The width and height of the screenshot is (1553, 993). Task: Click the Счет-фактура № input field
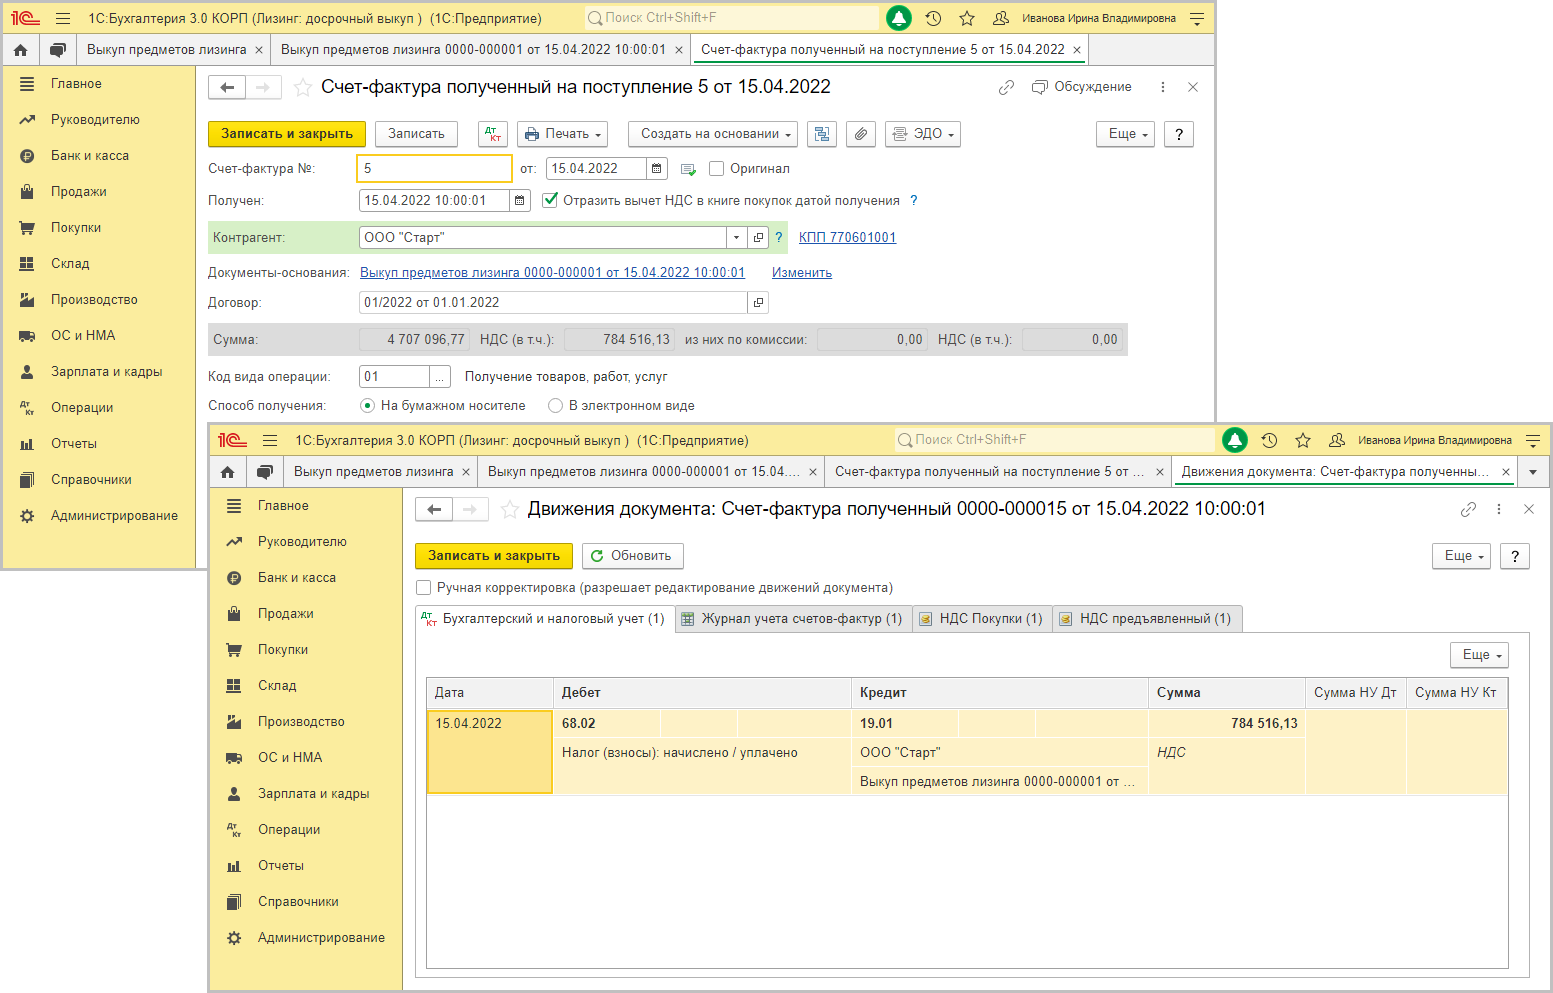point(434,169)
